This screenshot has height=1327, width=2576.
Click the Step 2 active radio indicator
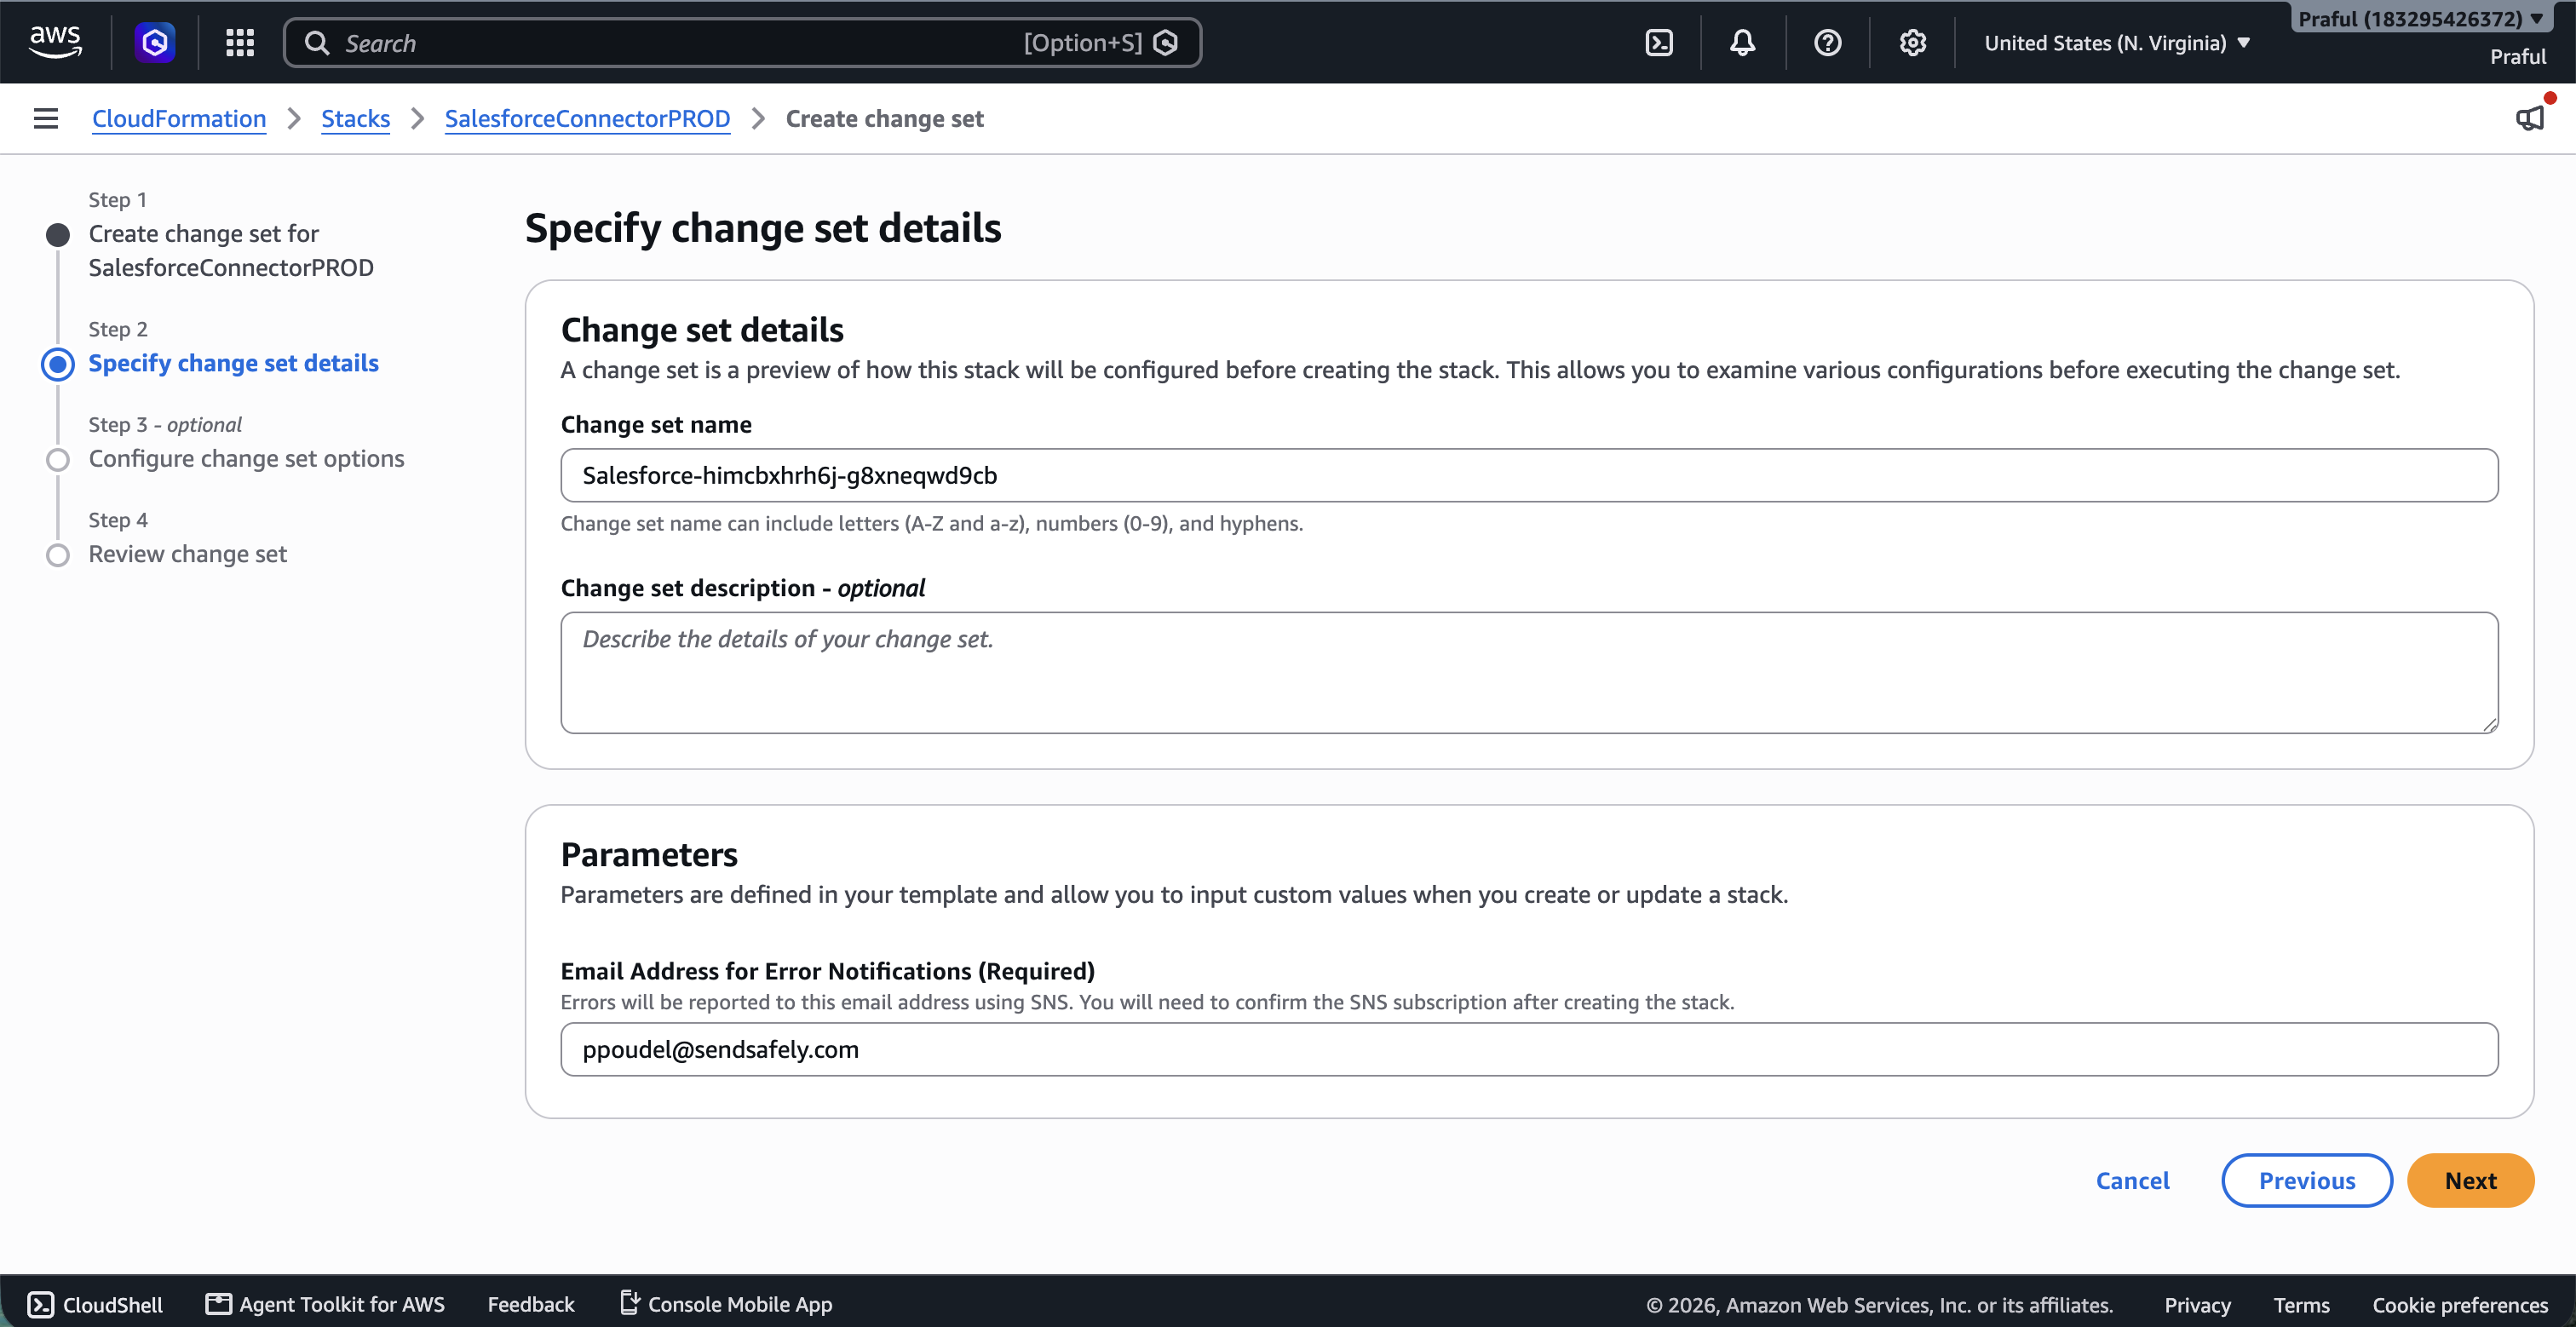[58, 364]
